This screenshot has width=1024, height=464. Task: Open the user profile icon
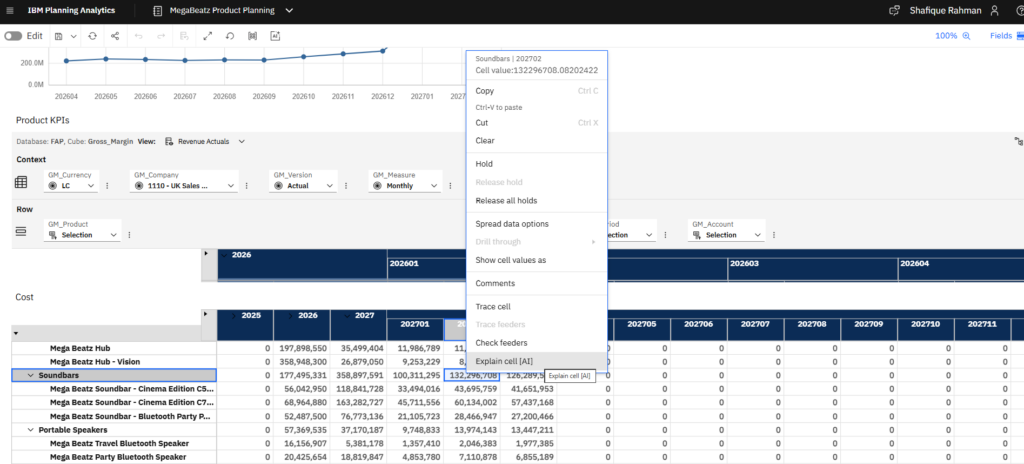coord(994,10)
